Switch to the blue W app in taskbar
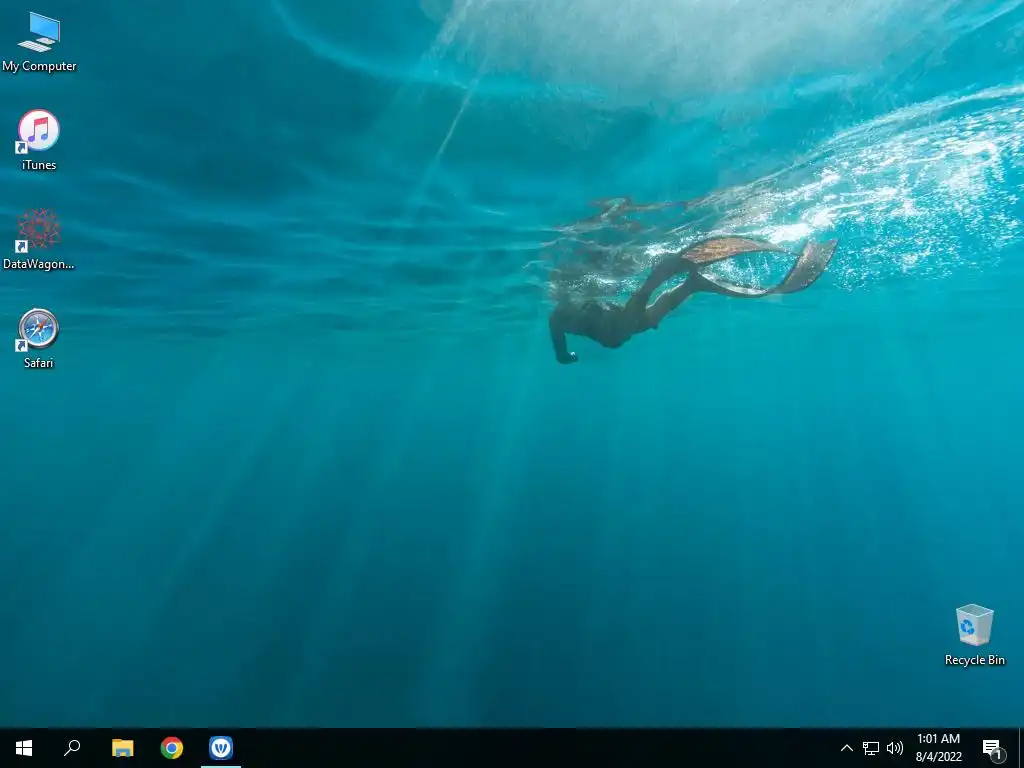 pos(221,748)
